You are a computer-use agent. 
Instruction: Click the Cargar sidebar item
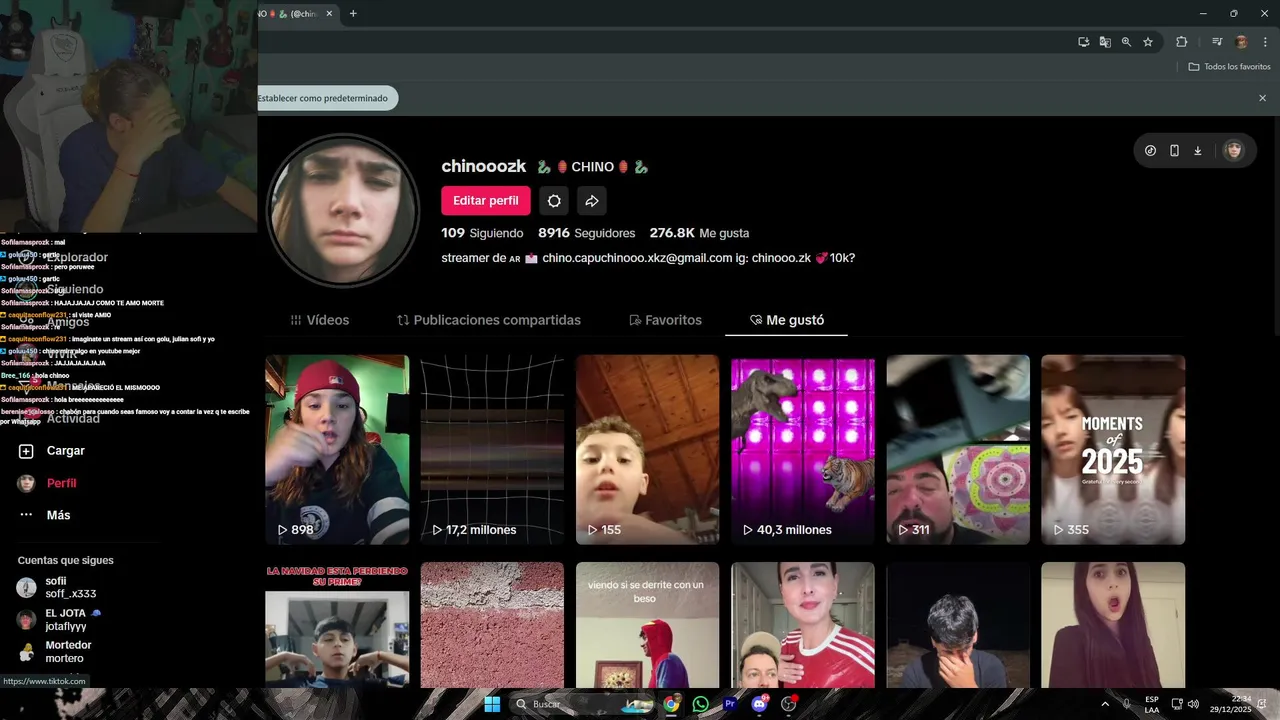point(52,451)
